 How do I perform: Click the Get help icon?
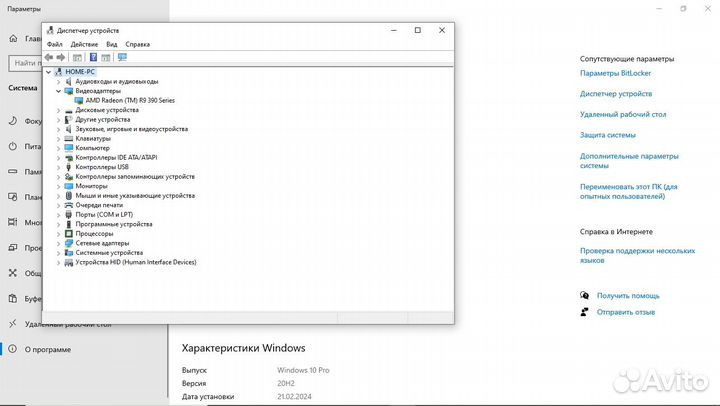click(x=585, y=296)
